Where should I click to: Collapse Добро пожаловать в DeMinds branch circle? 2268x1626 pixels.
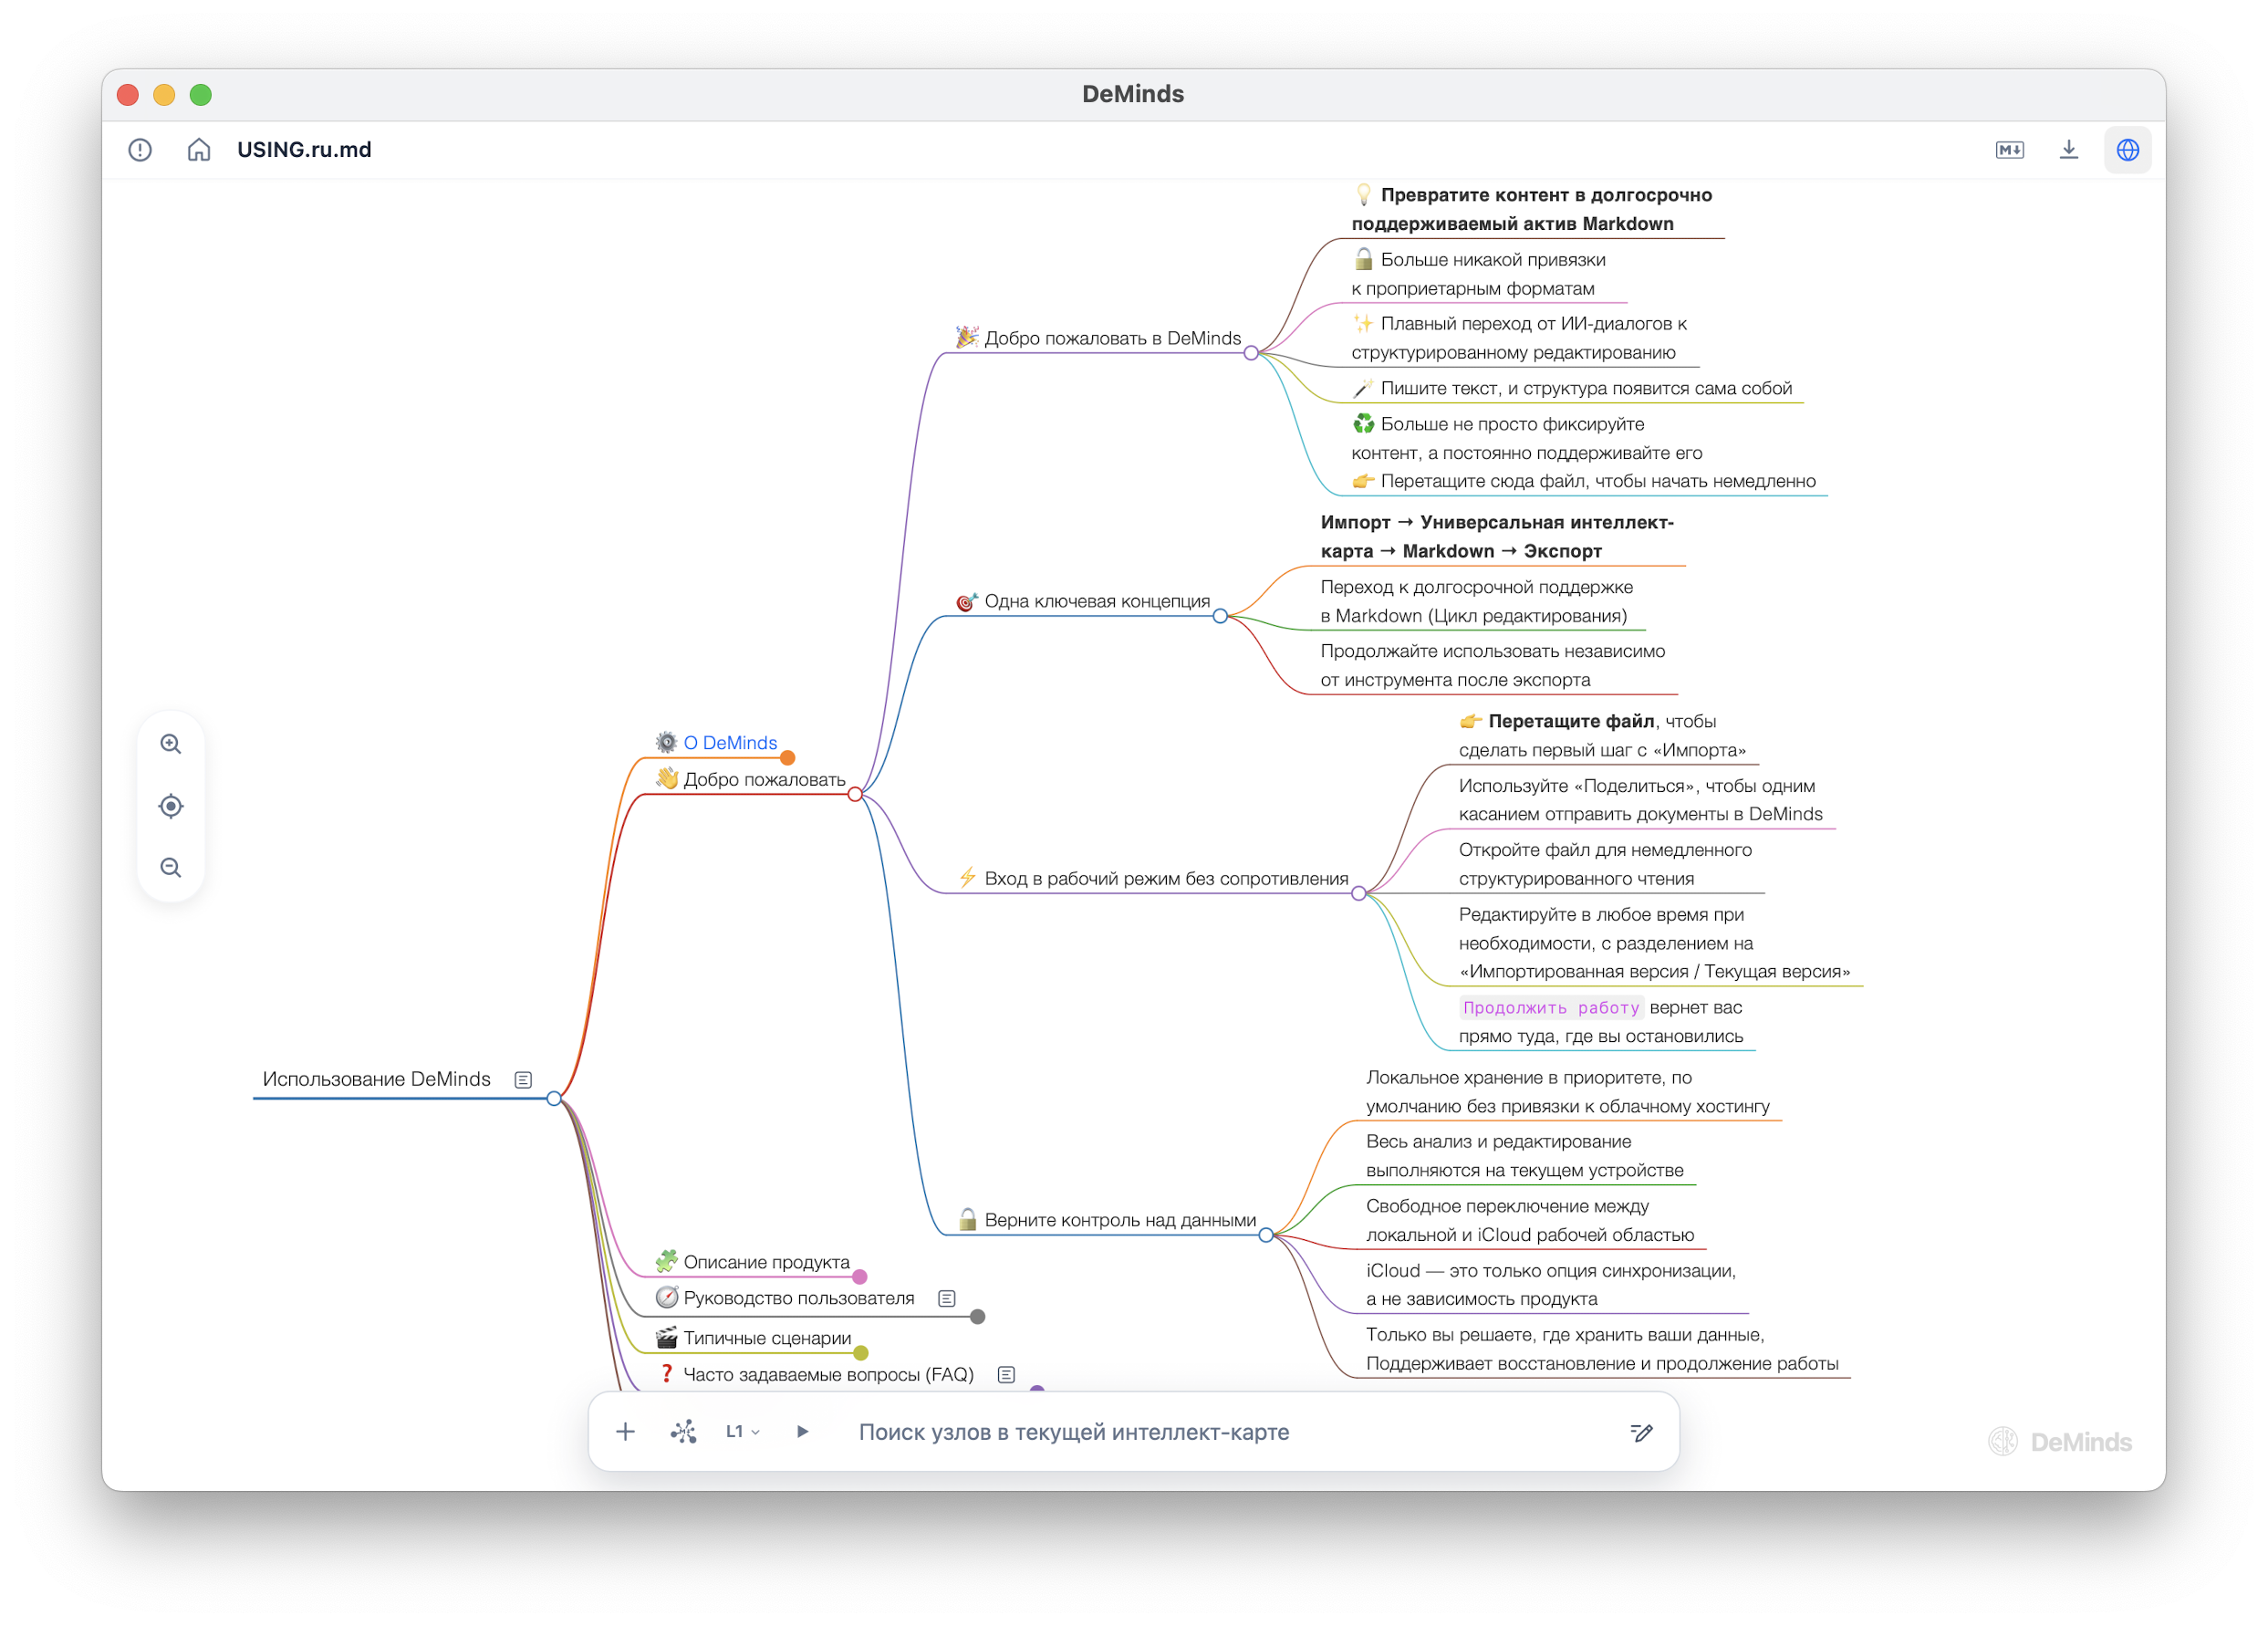tap(1251, 353)
